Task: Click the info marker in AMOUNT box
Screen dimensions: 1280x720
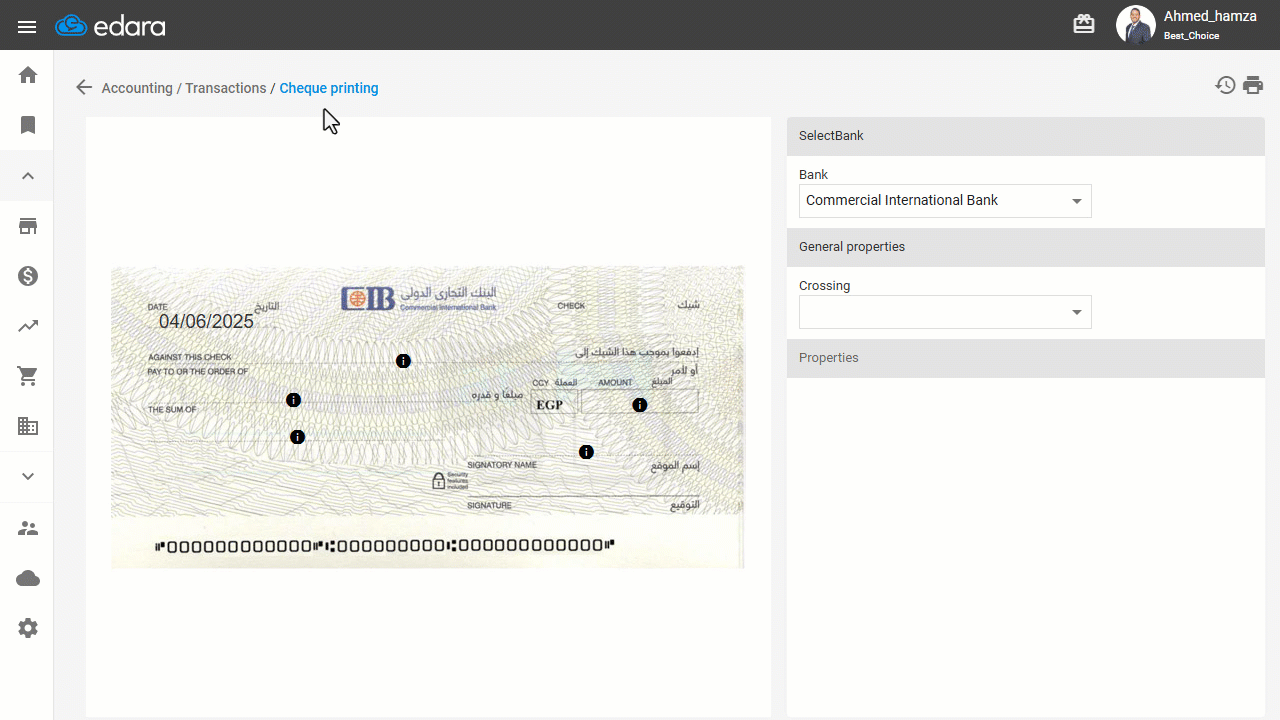Action: click(640, 405)
